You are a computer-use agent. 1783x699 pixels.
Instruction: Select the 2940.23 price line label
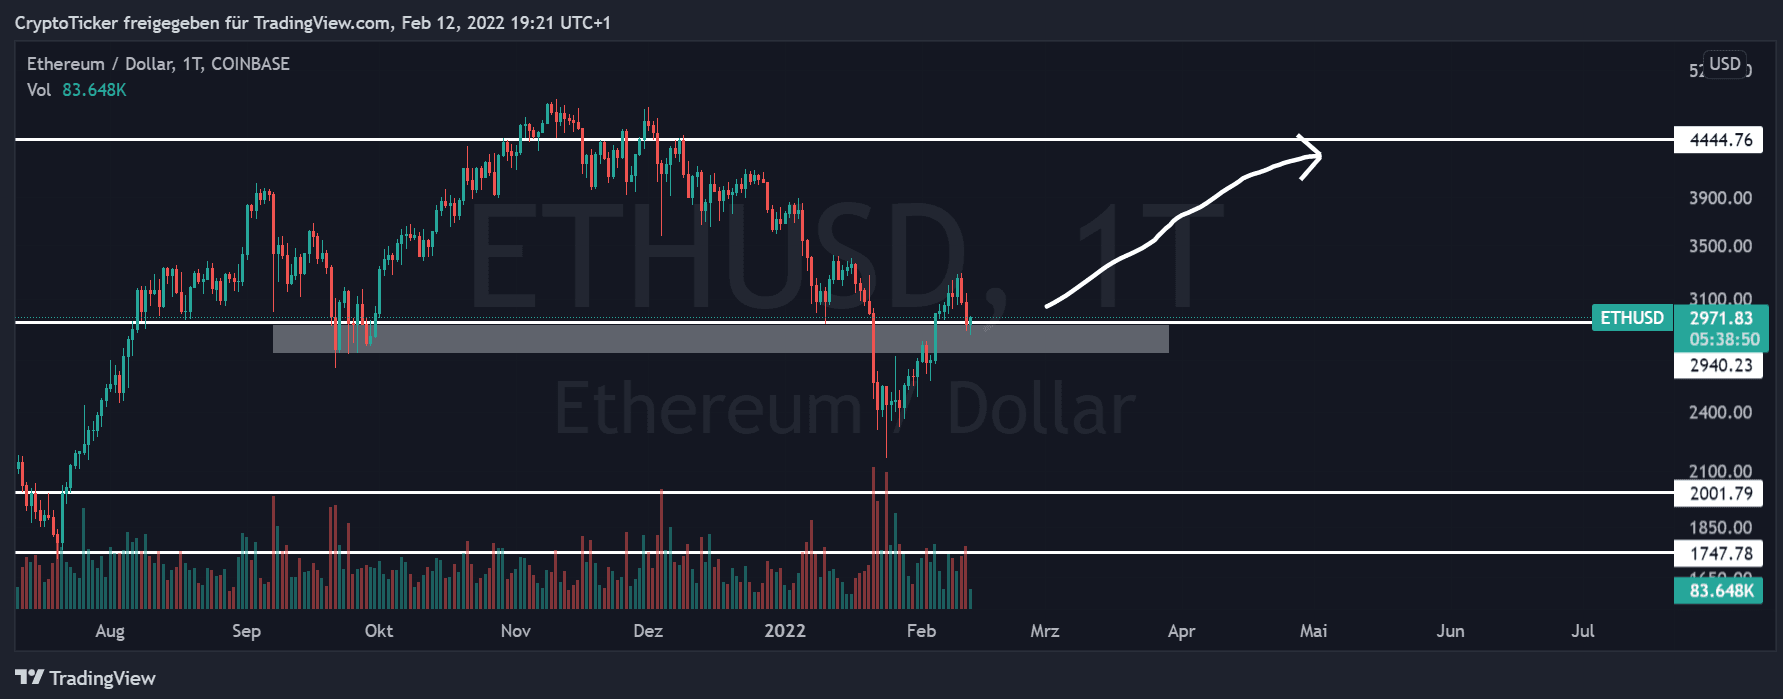1720,366
